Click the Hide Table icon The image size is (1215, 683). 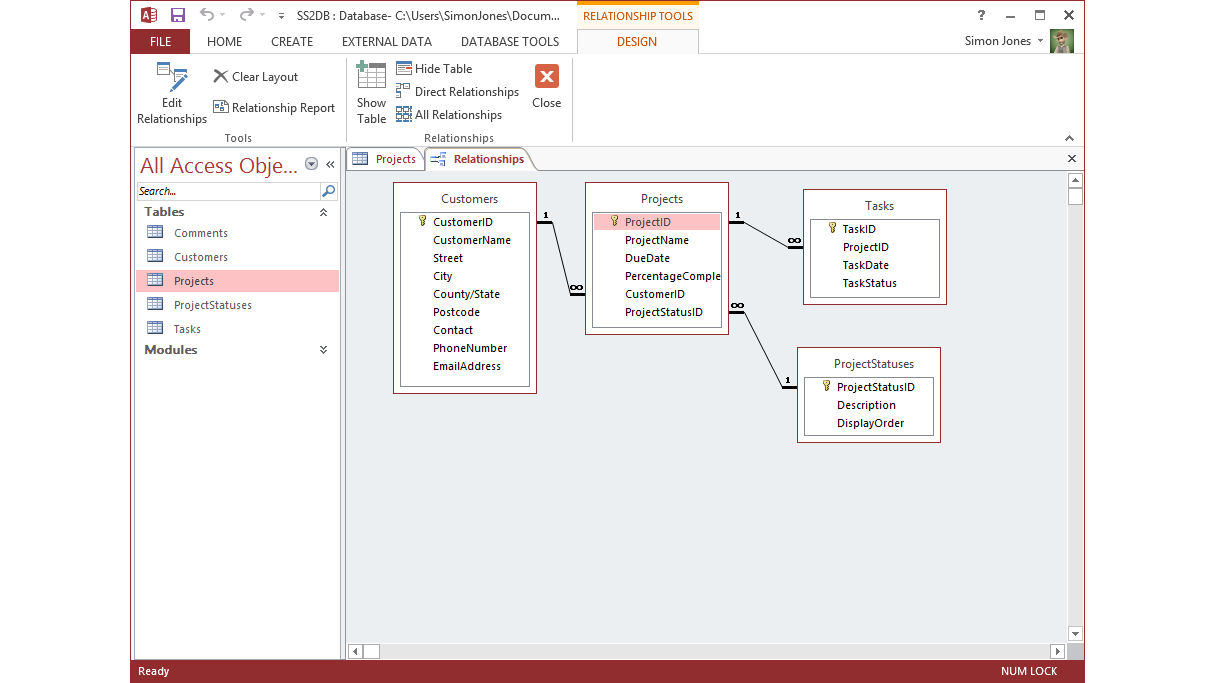(404, 68)
